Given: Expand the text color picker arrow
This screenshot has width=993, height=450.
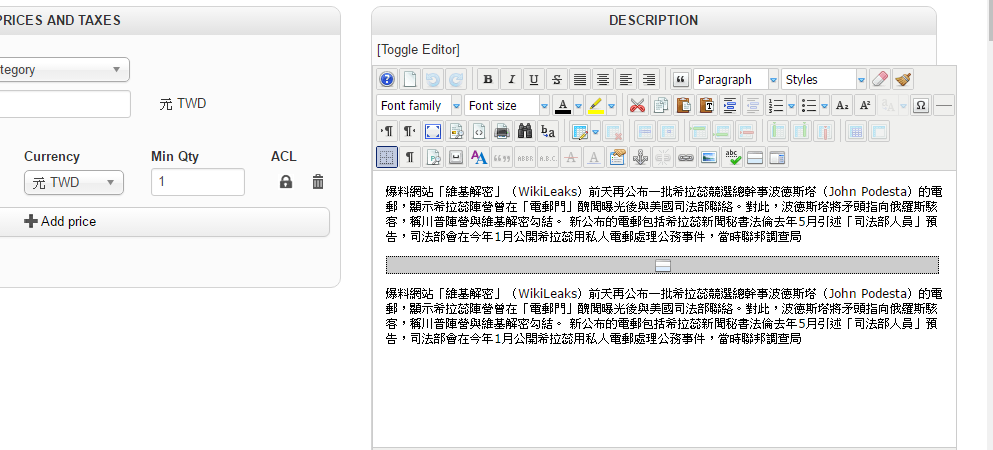Looking at the screenshot, I should tap(578, 105).
